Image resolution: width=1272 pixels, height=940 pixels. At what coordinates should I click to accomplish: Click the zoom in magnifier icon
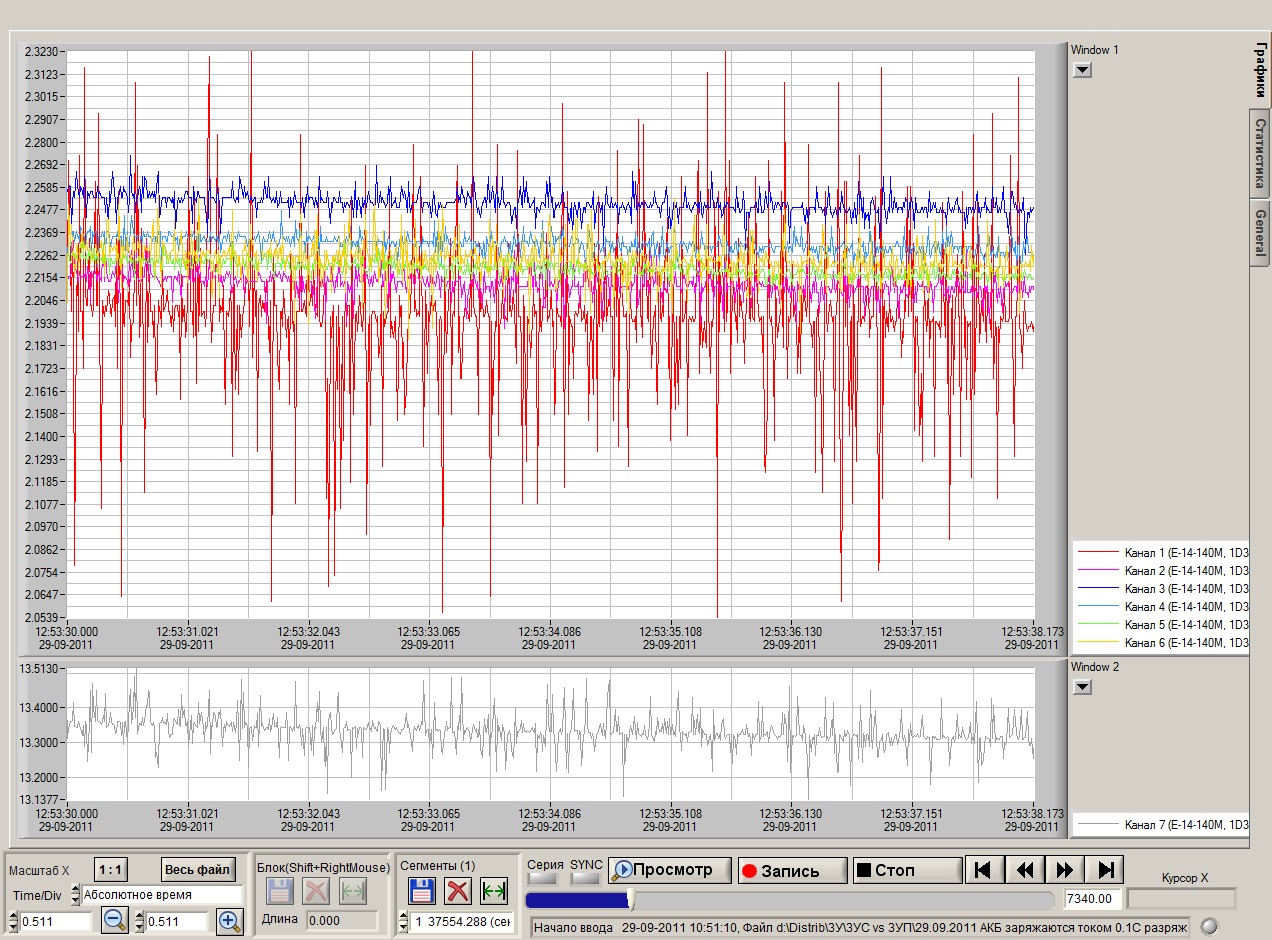230,921
